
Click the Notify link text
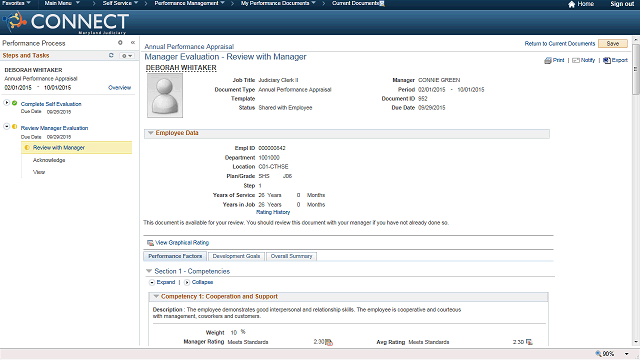pyautogui.click(x=588, y=60)
